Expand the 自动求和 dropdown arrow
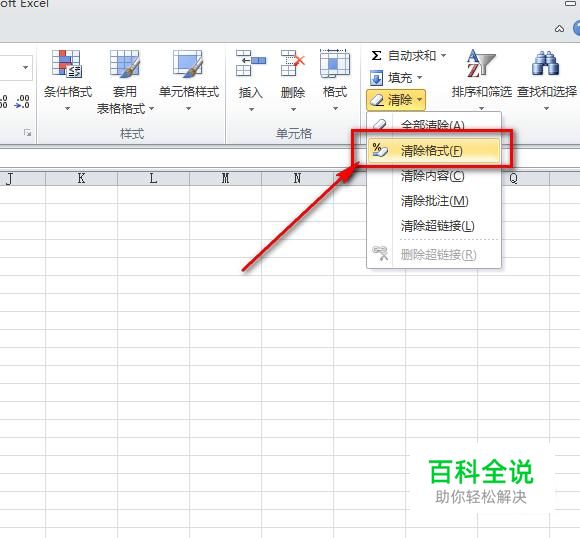The width and height of the screenshot is (580, 538). point(443,56)
